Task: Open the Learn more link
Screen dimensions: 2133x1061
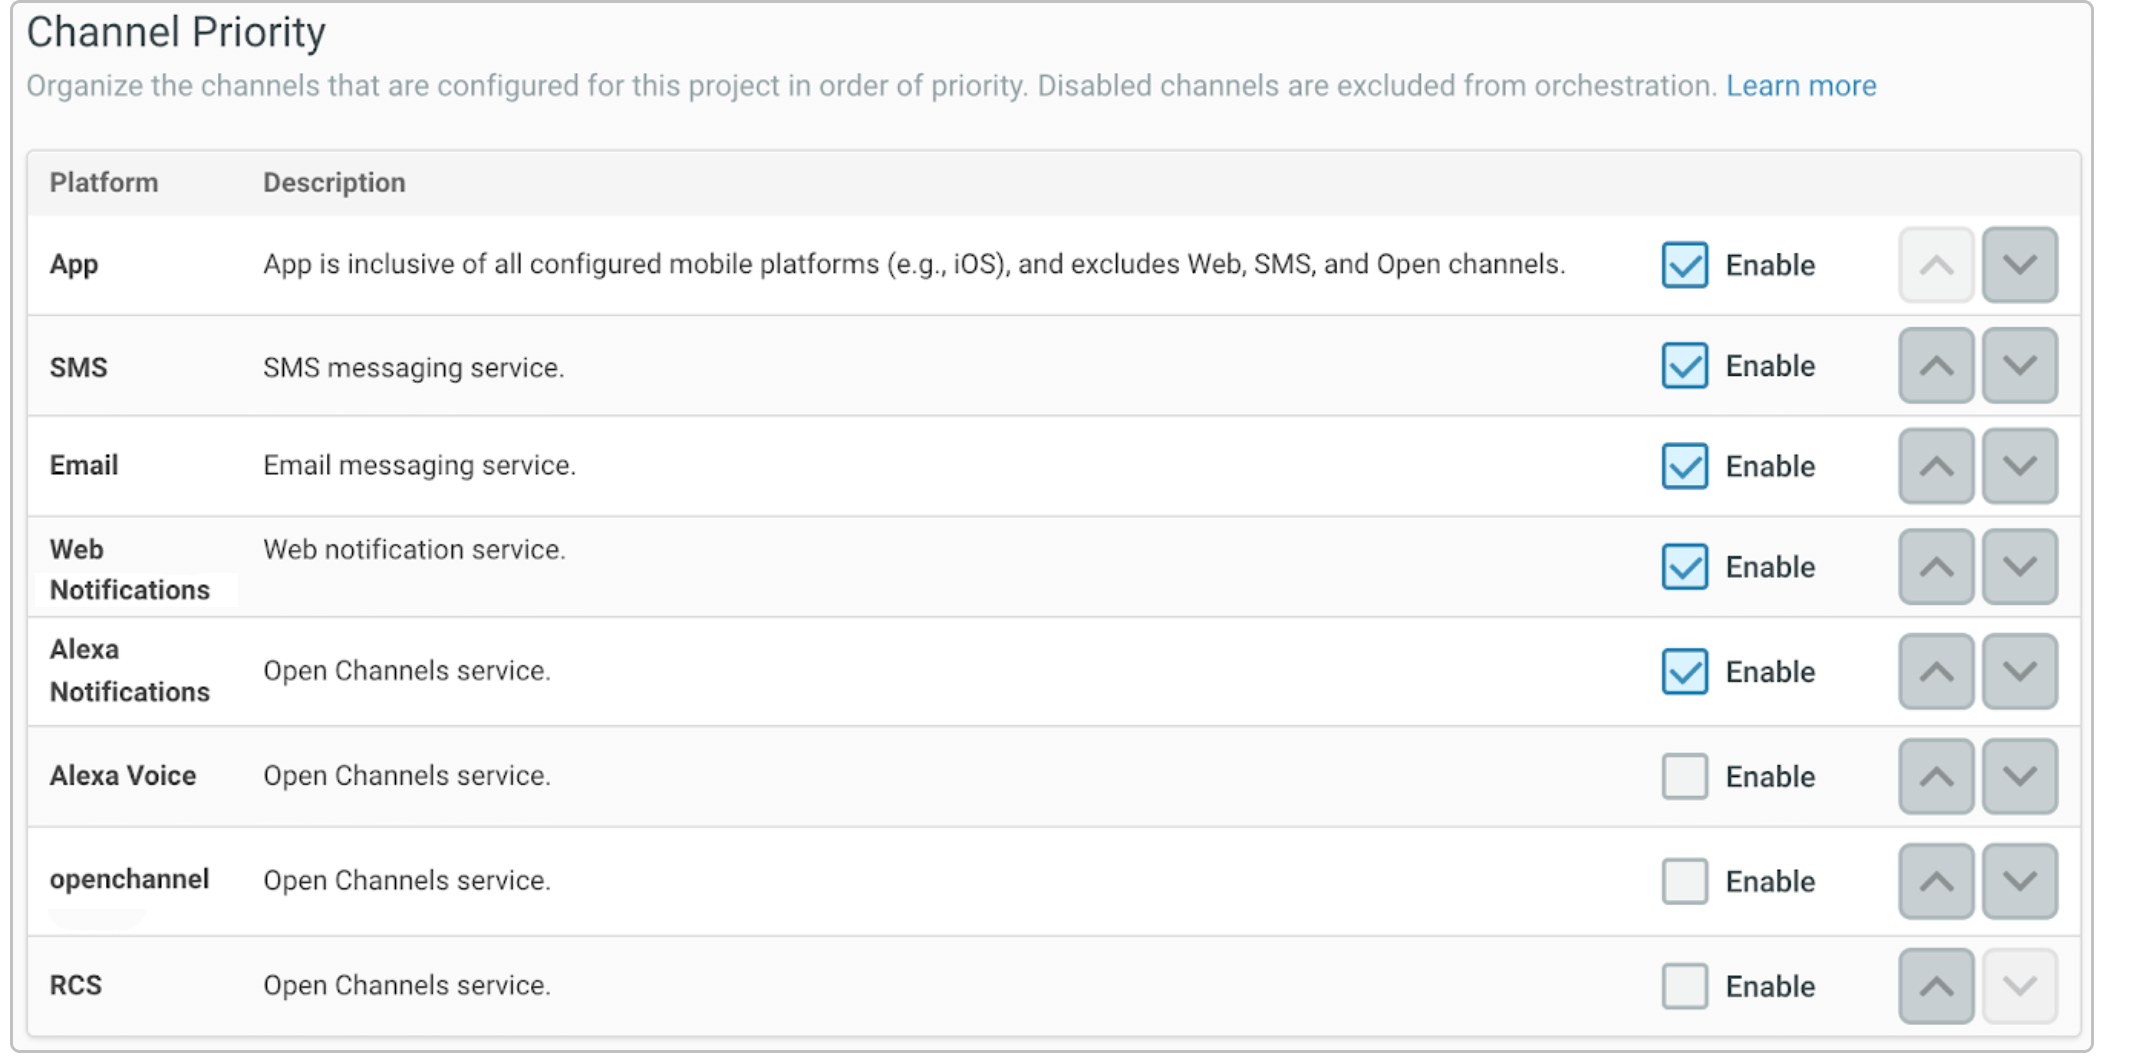Action: pyautogui.click(x=1800, y=86)
